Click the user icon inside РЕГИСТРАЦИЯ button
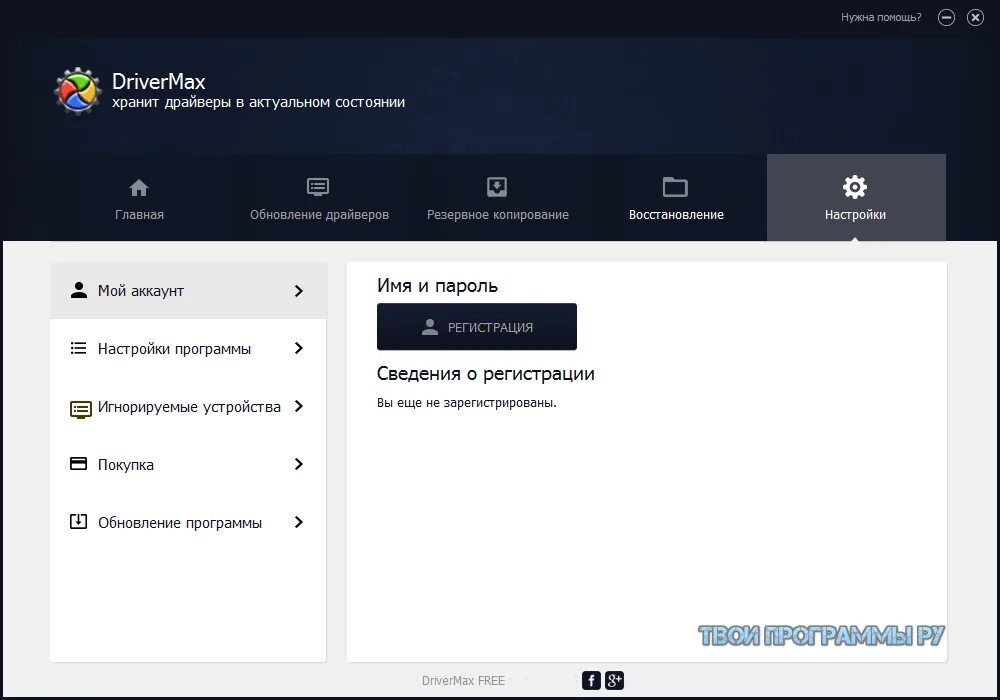Screen dimensions: 1000x700 pyautogui.click(x=430, y=326)
